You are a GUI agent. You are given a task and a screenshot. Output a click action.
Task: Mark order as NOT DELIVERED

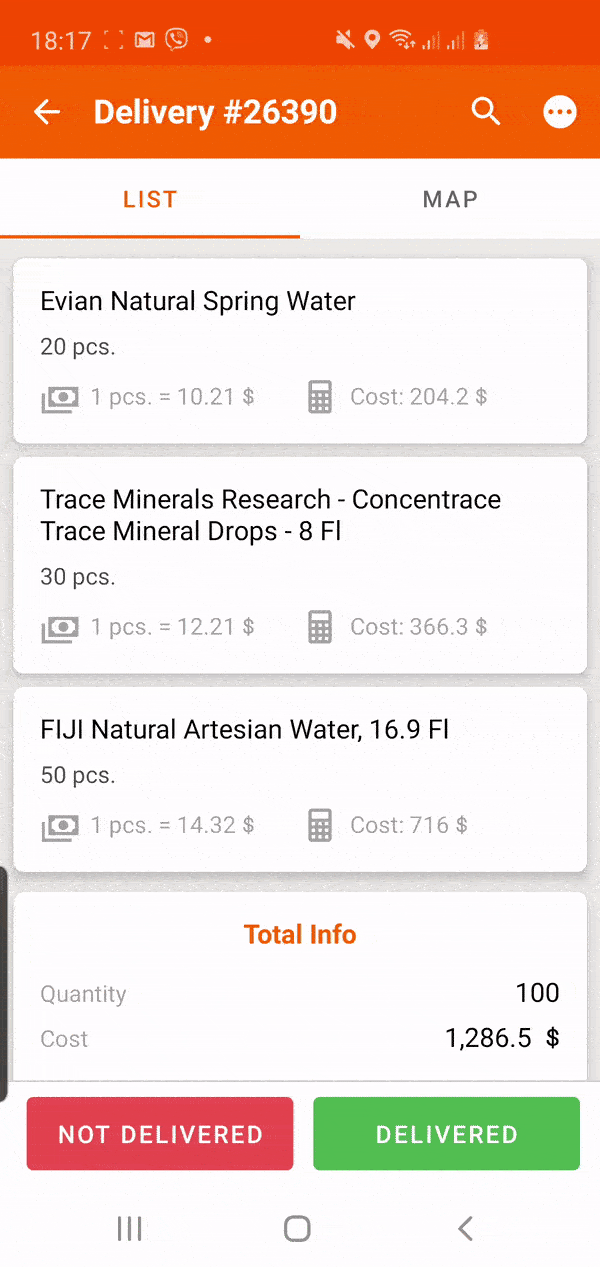pos(160,1134)
